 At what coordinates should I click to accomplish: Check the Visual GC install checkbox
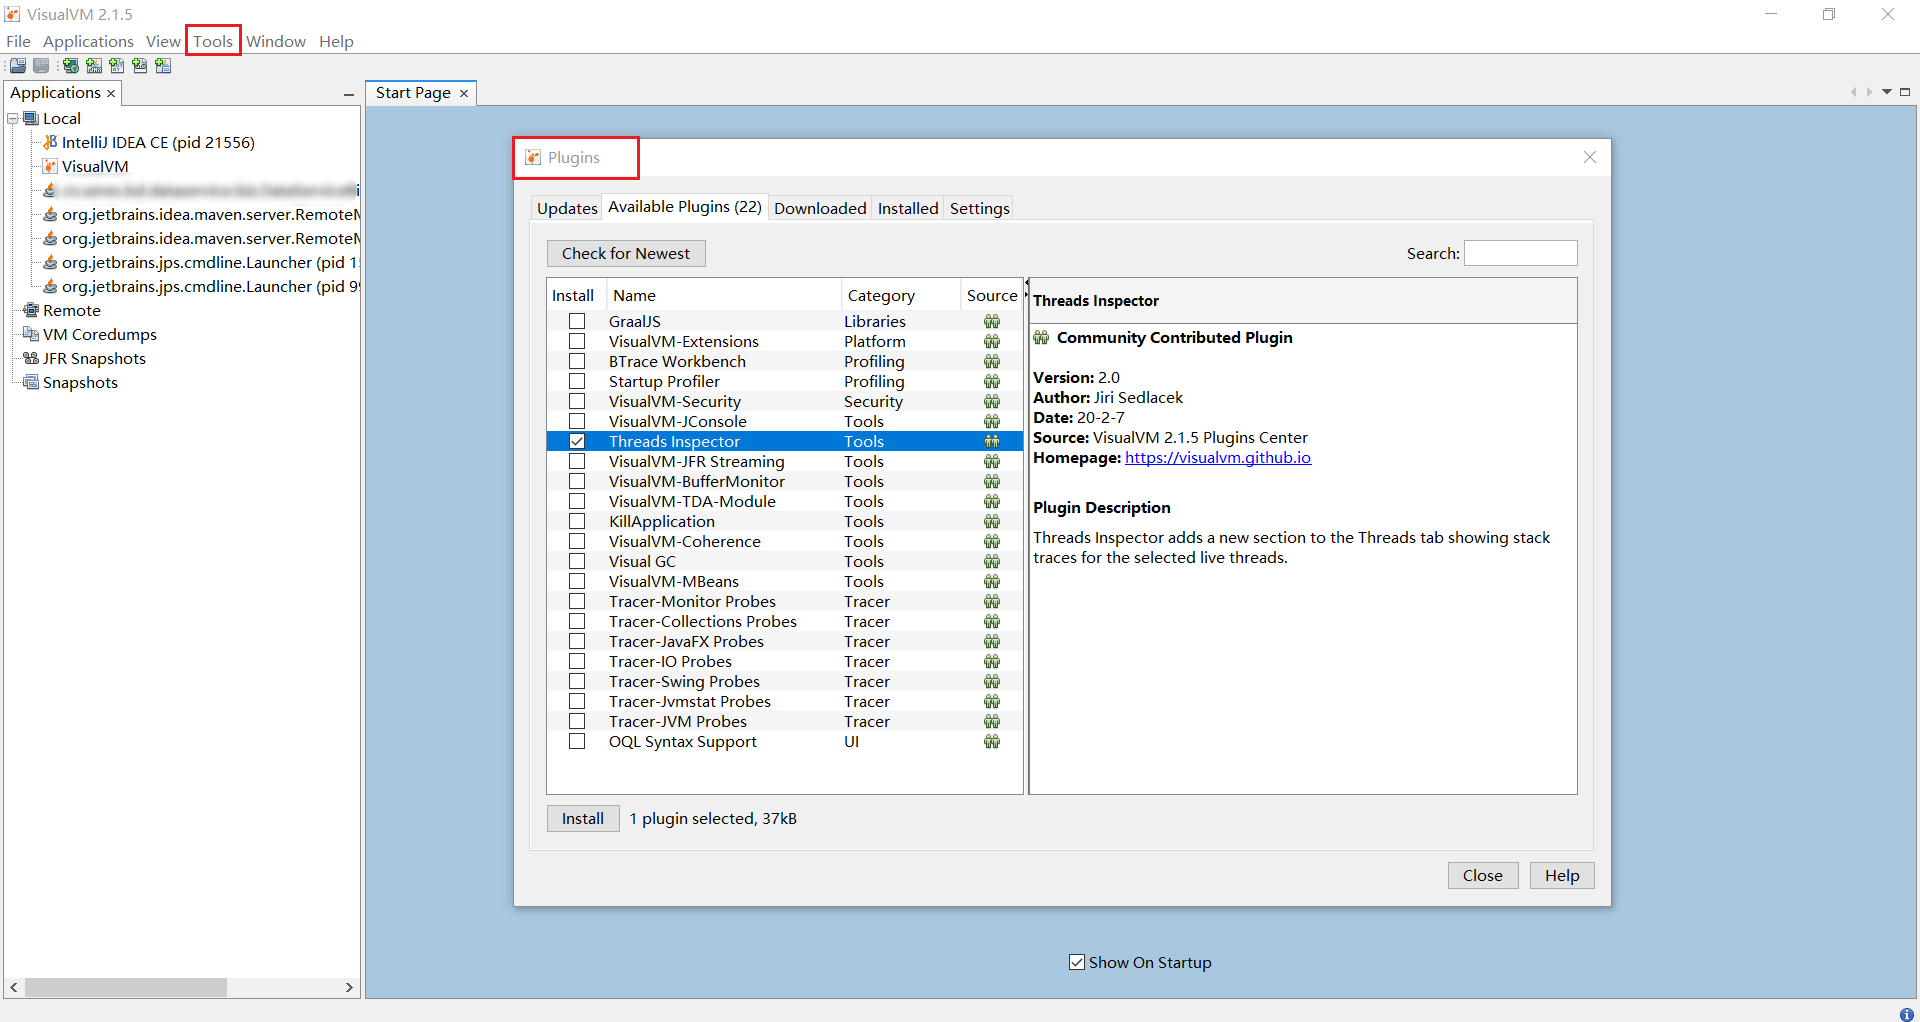coord(577,561)
